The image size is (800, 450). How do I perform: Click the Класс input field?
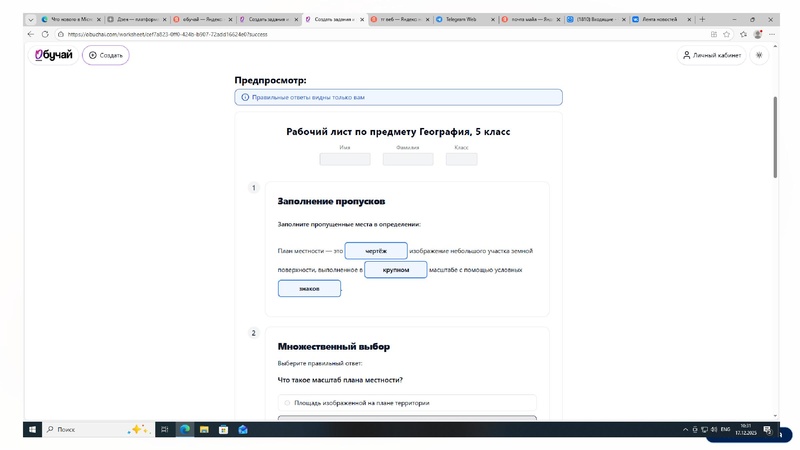[462, 159]
